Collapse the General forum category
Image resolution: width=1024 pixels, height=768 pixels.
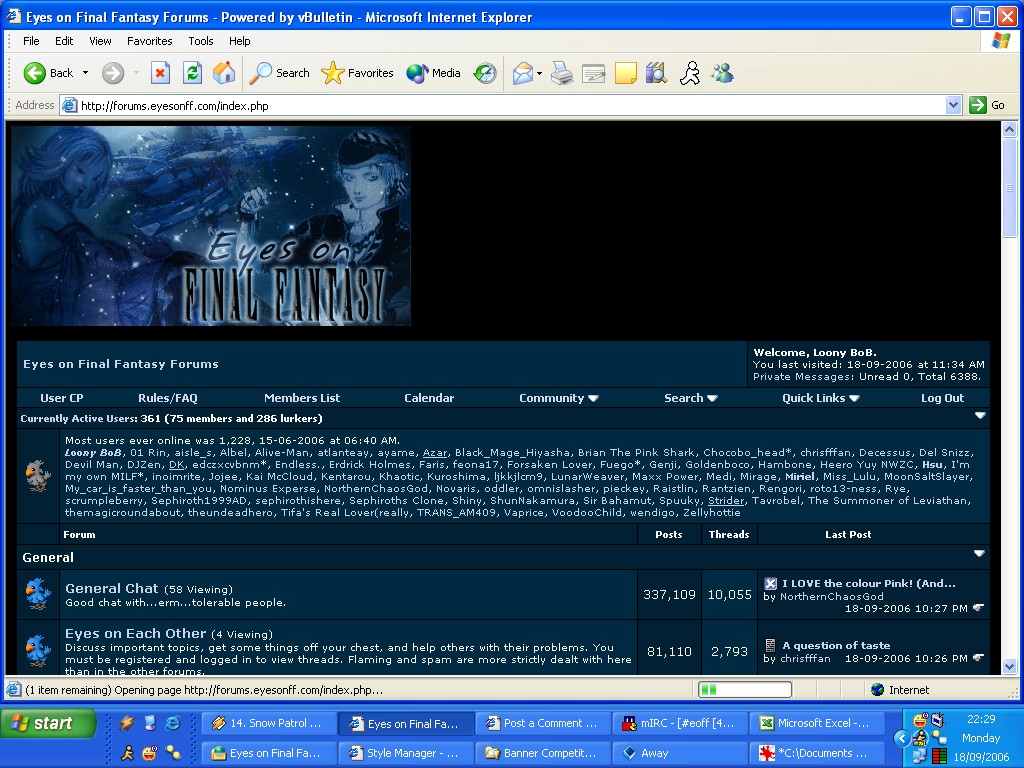pos(980,554)
